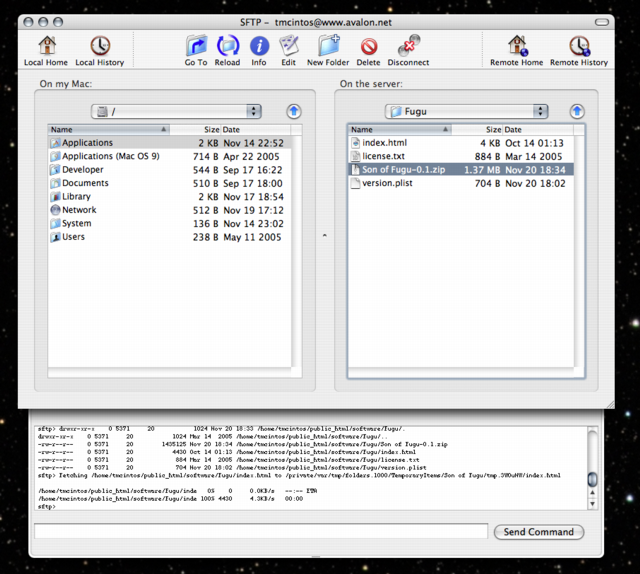Screen dimensions: 640x574
Task: Select Son of Fugu-0.1.zip file
Action: 461,170
